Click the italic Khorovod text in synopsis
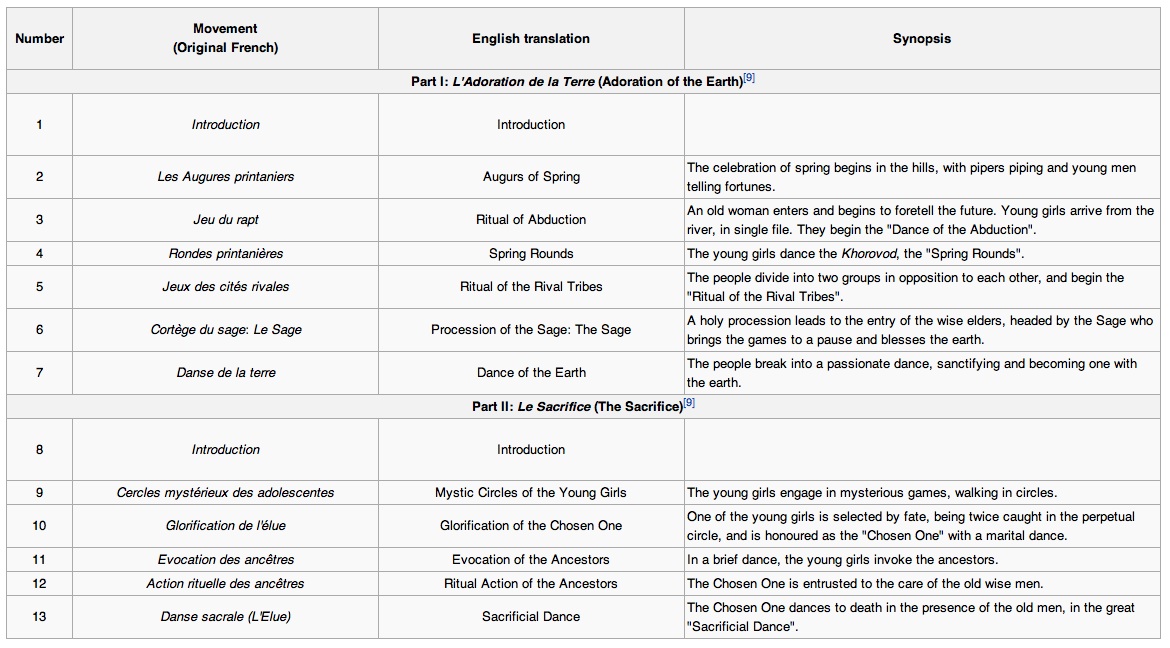The width and height of the screenshot is (1170, 648). [869, 254]
